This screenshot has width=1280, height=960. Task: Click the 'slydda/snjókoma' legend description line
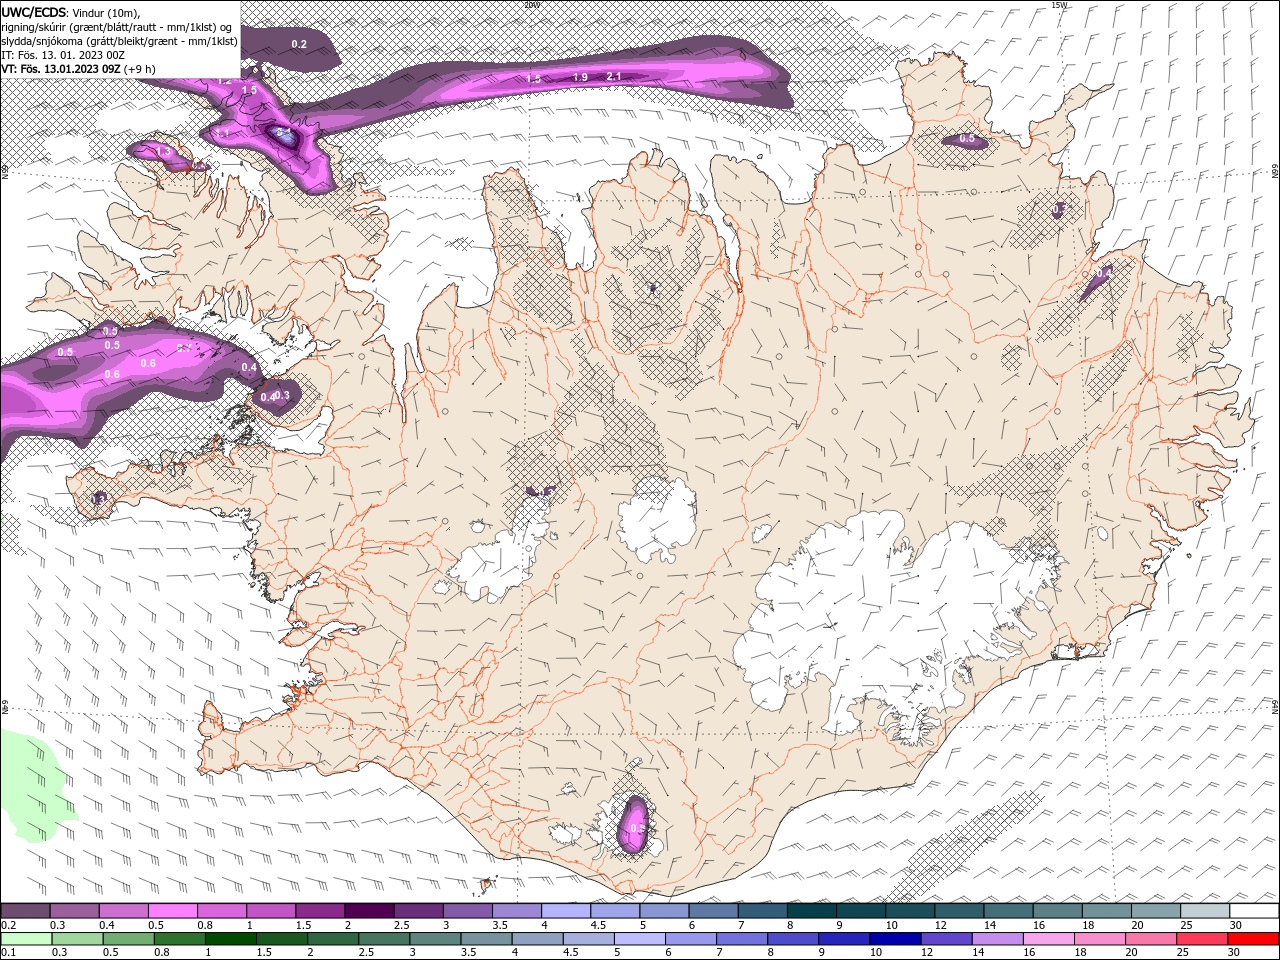[120, 41]
